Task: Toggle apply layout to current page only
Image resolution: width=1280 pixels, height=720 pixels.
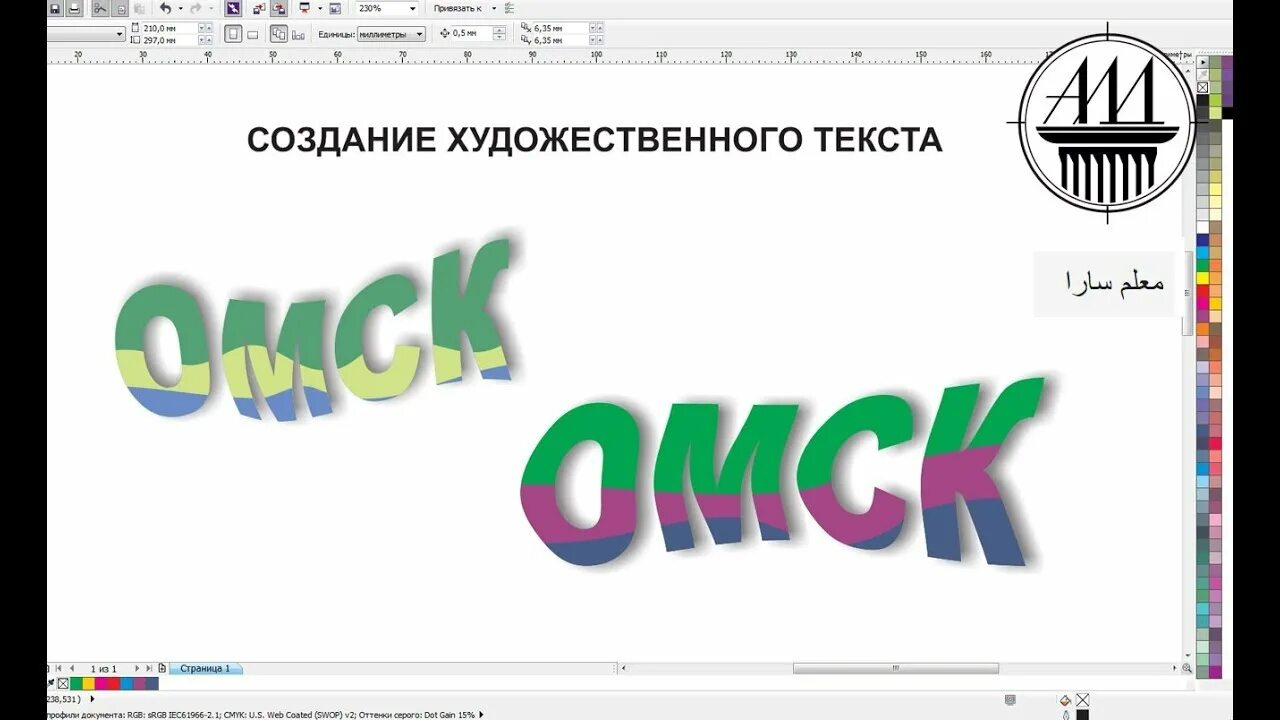Action: (298, 34)
